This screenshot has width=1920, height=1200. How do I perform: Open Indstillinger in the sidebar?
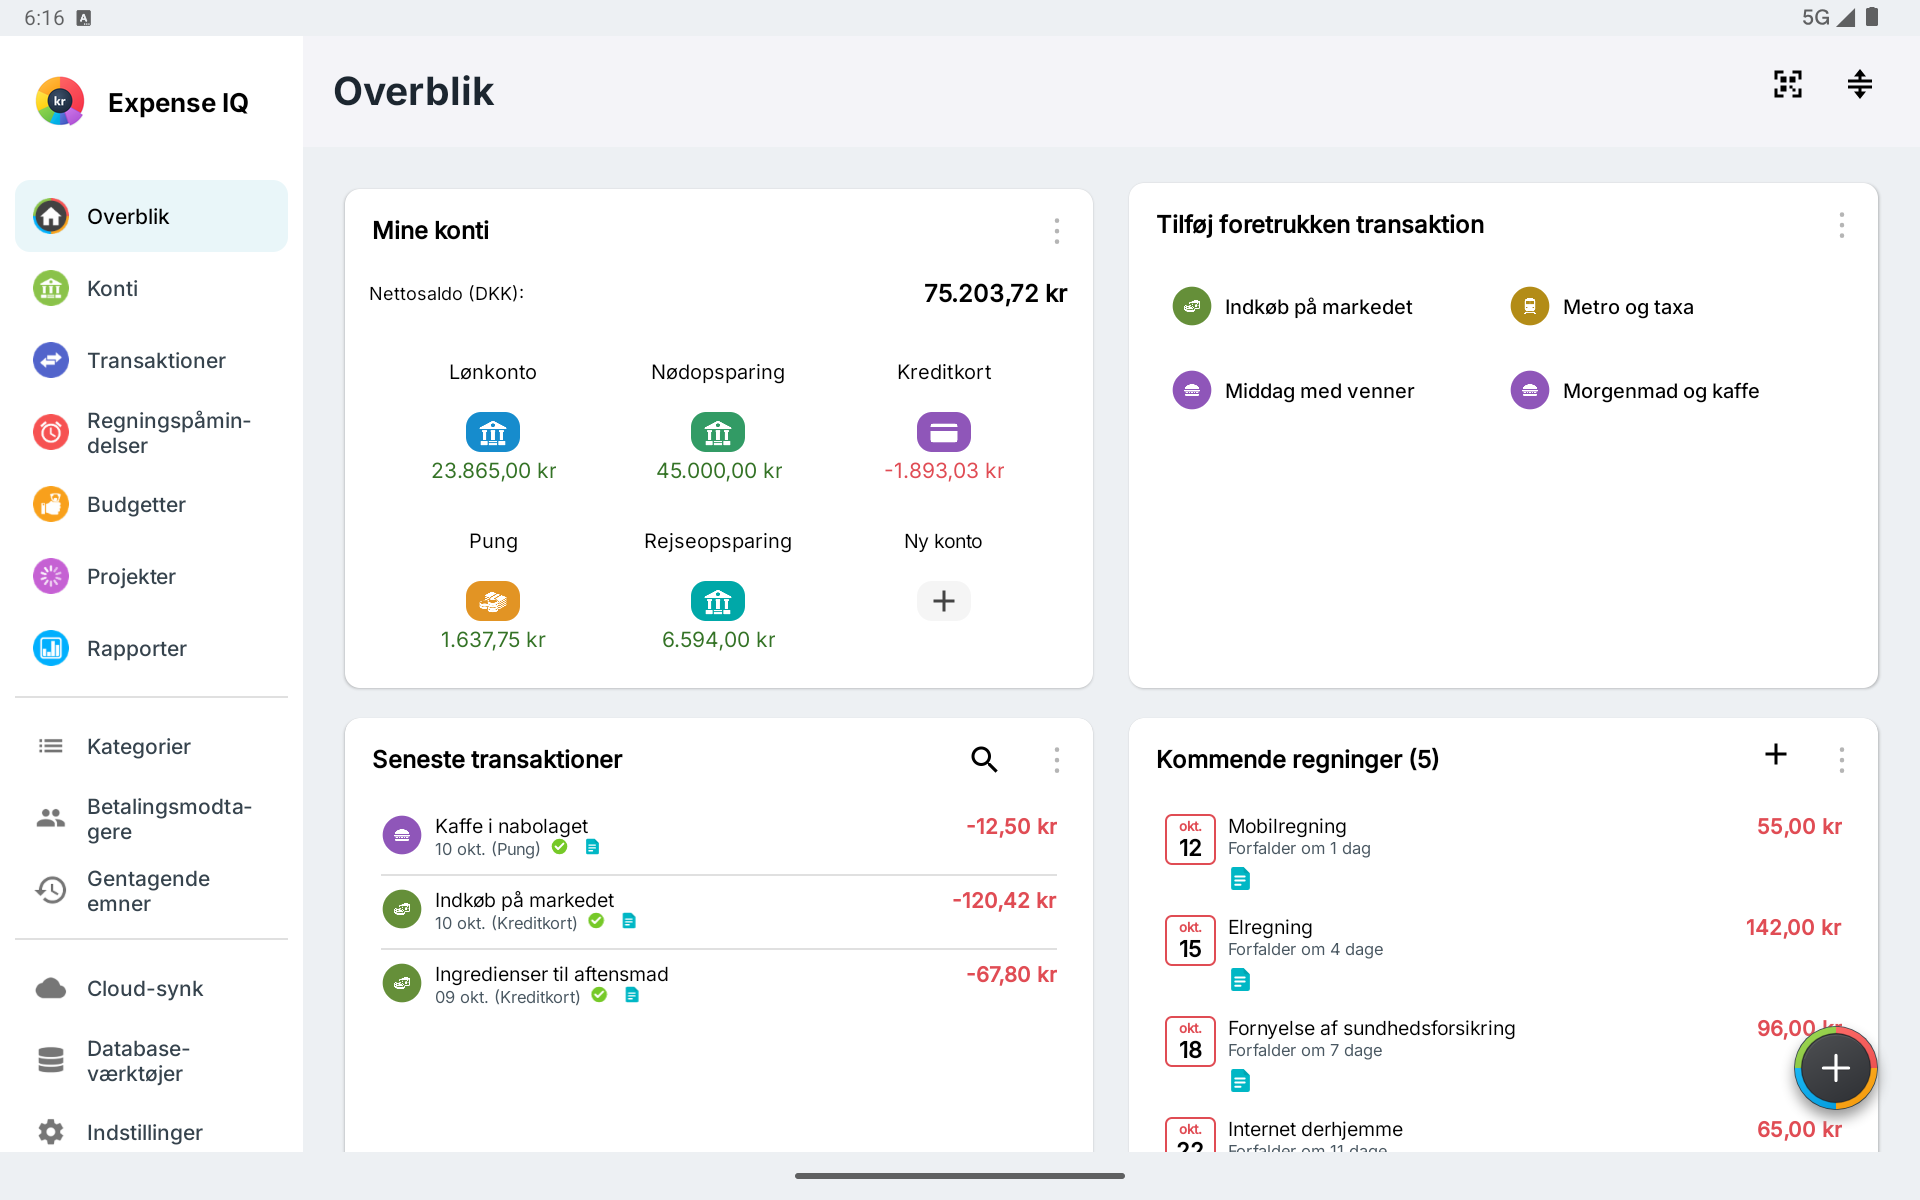click(x=151, y=1132)
